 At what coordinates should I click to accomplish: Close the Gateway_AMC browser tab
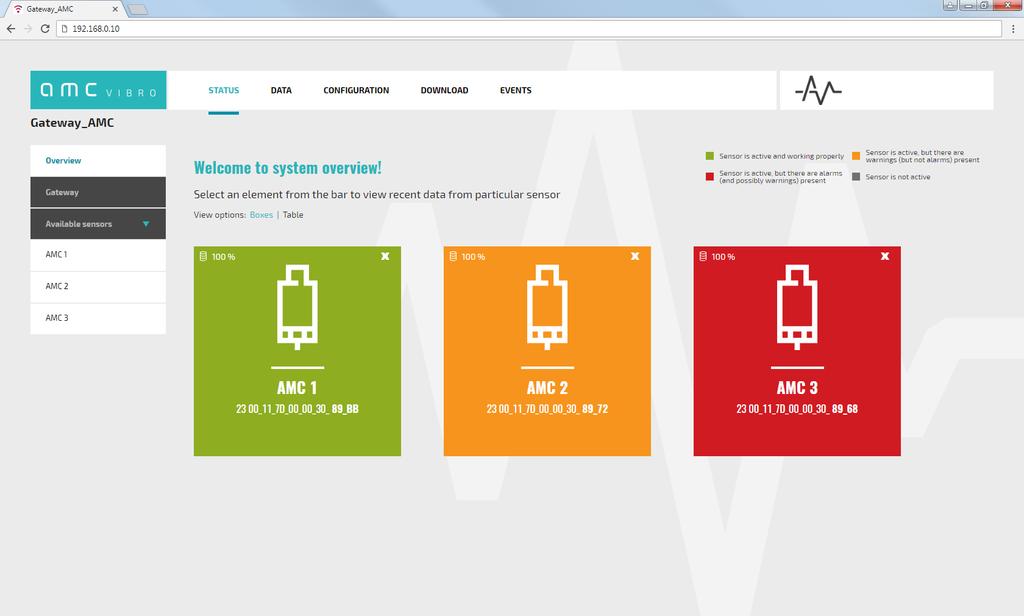point(115,9)
